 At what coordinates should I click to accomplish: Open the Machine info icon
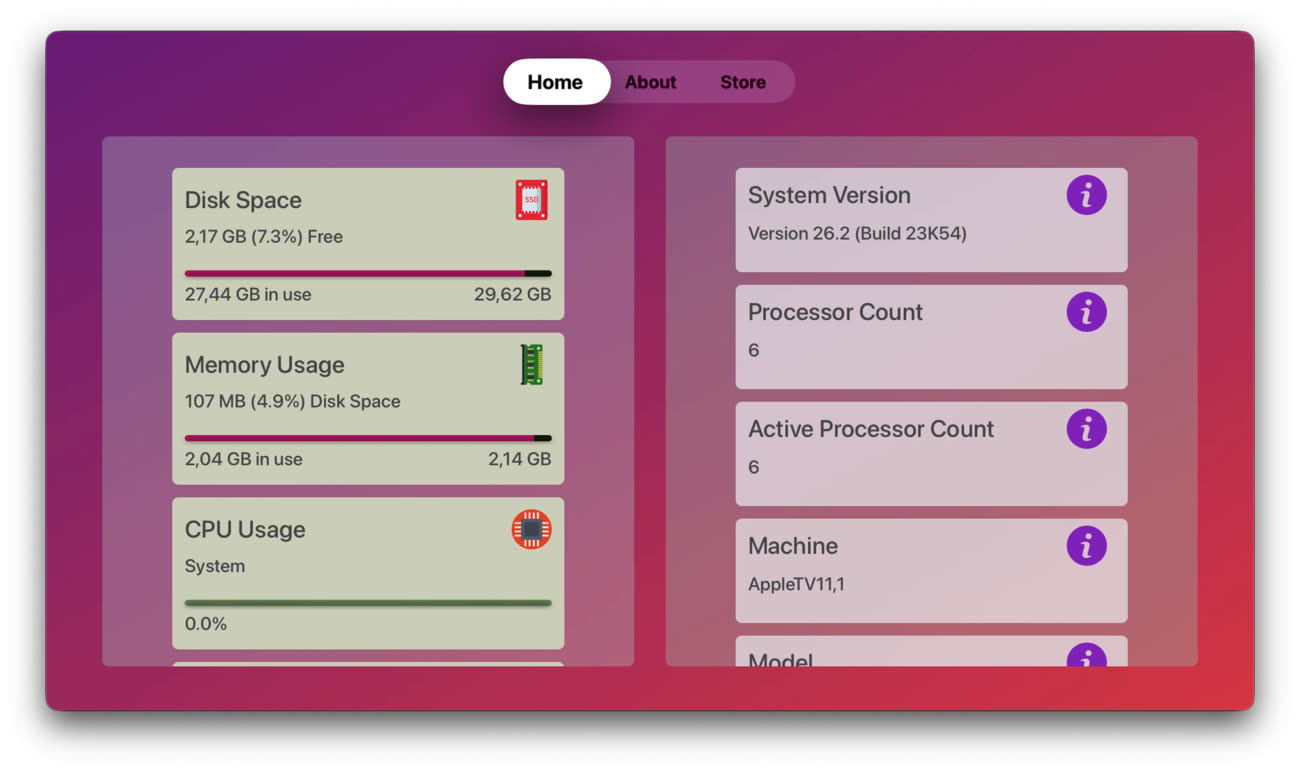point(1086,546)
